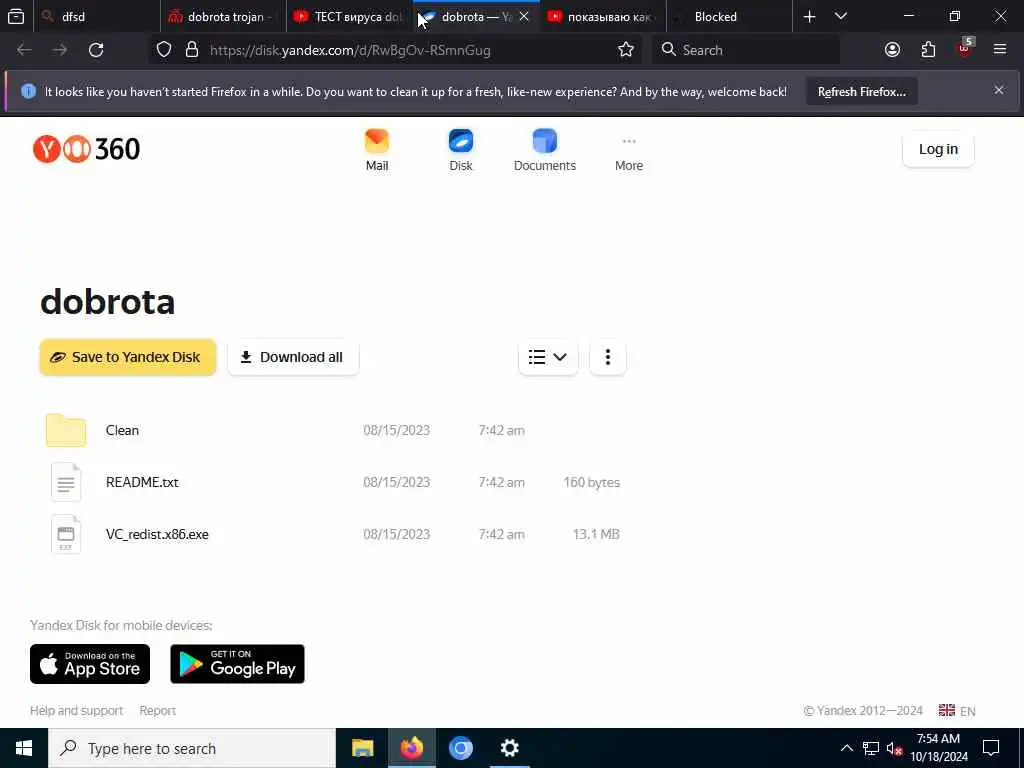Switch to the показываю как tab
The height and width of the screenshot is (768, 1024).
click(602, 17)
